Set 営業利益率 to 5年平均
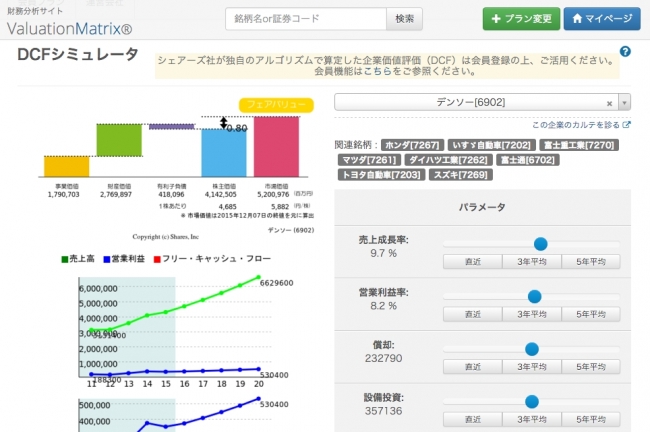Viewport: 650px width, 432px height. (591, 314)
